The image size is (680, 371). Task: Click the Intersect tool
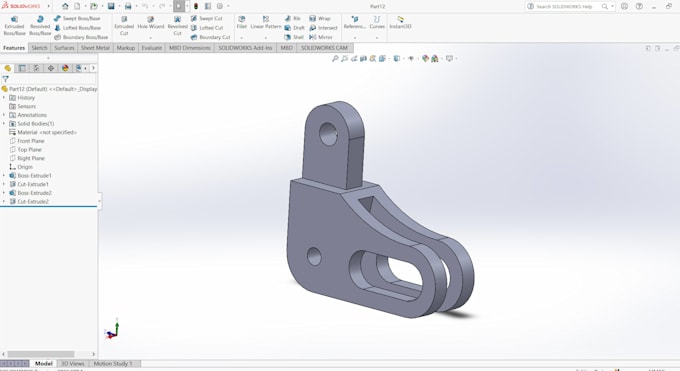[x=323, y=28]
